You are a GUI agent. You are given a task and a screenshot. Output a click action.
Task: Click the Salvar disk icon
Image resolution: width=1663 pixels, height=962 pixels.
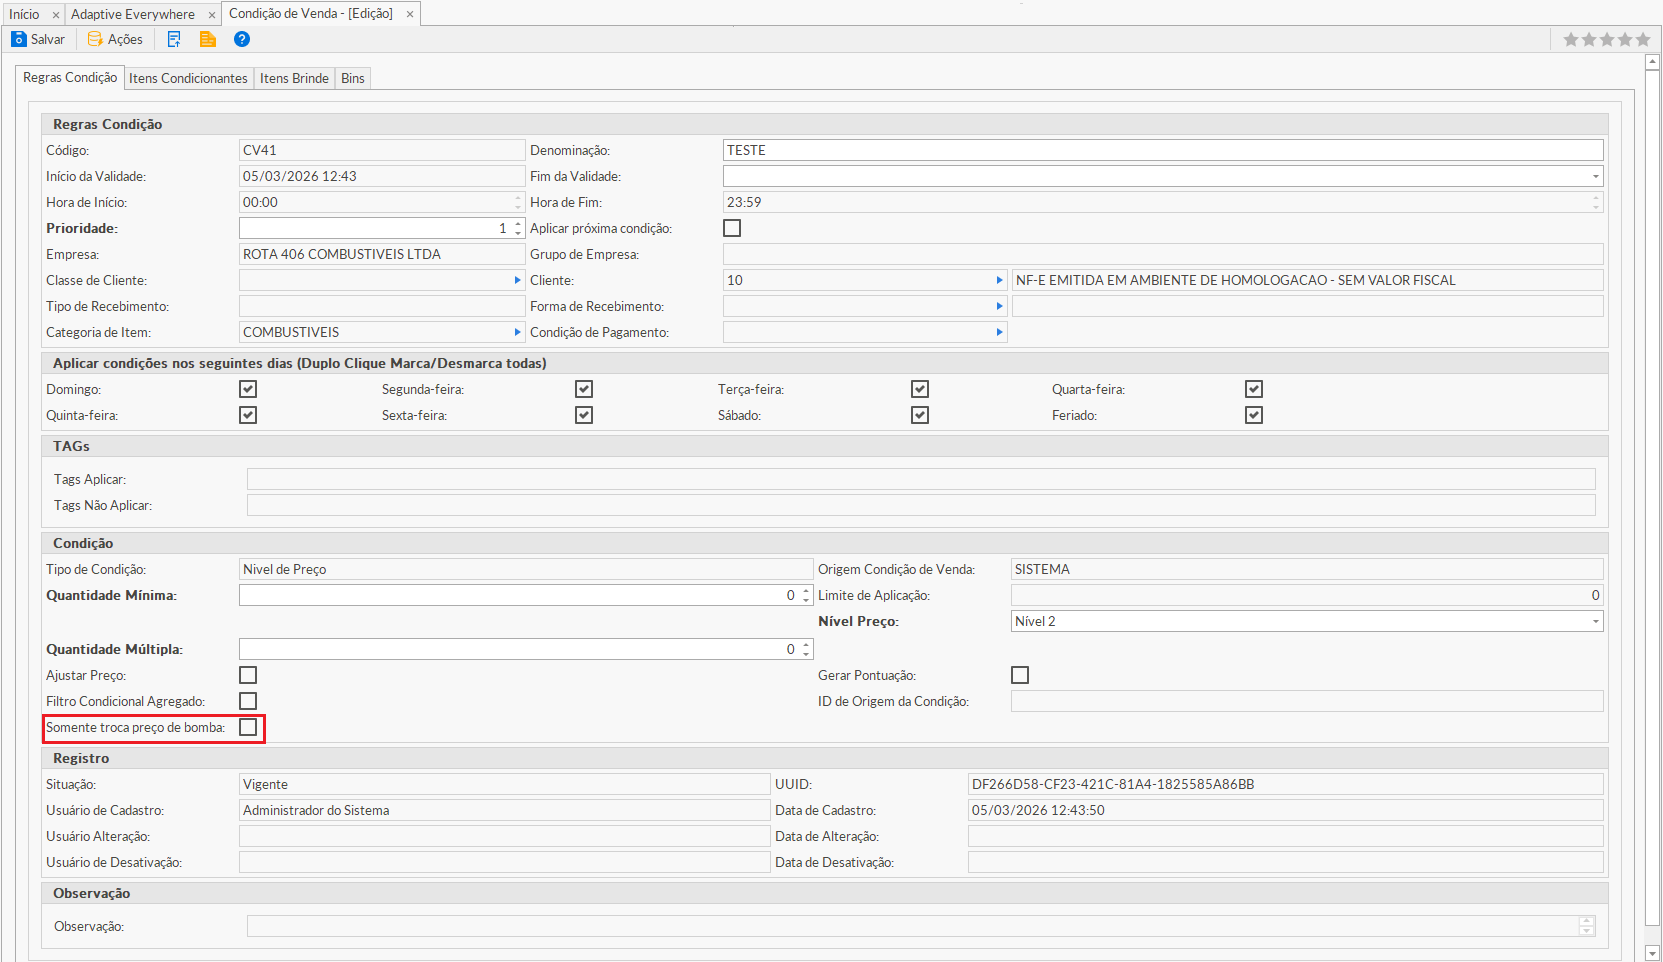point(19,39)
